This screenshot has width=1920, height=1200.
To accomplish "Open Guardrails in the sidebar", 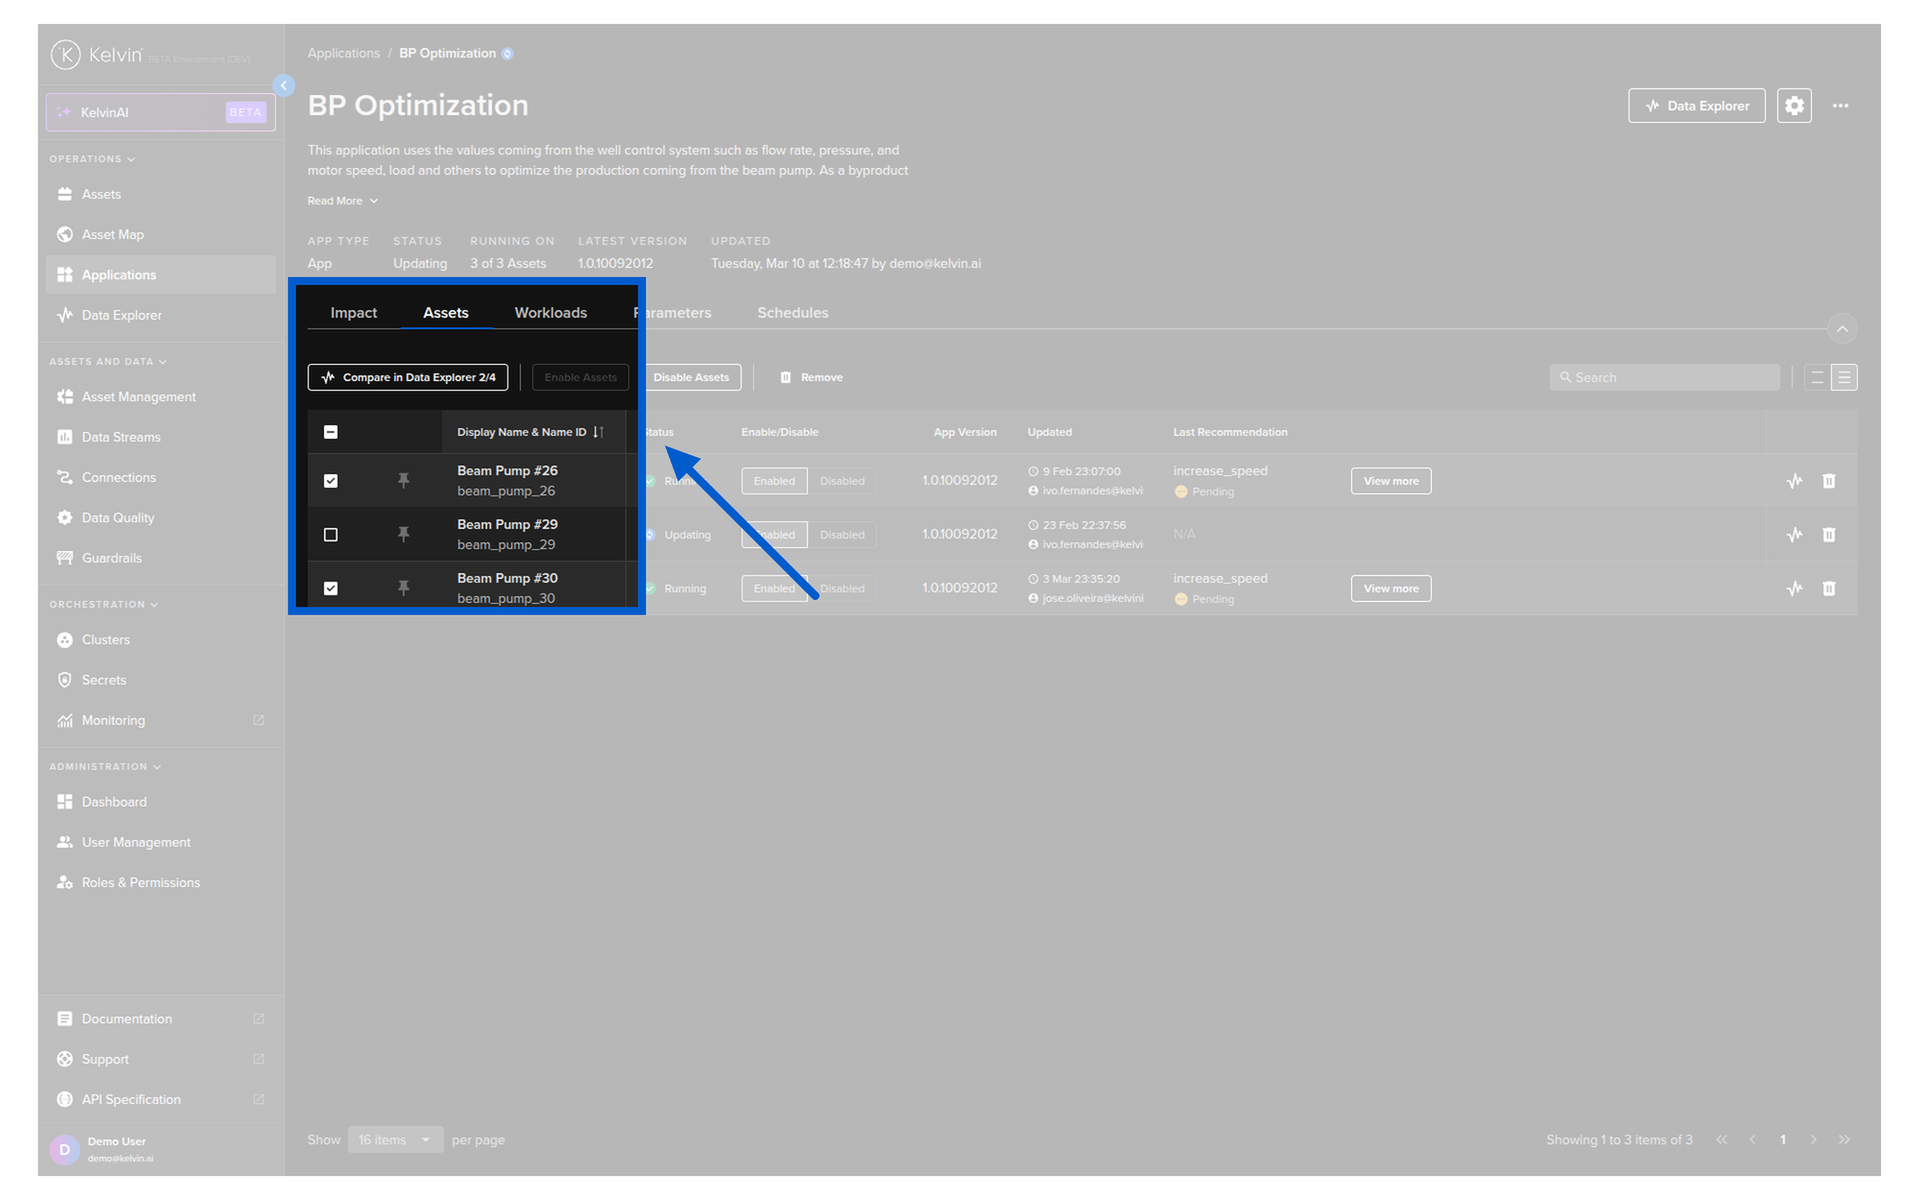I will coord(111,558).
